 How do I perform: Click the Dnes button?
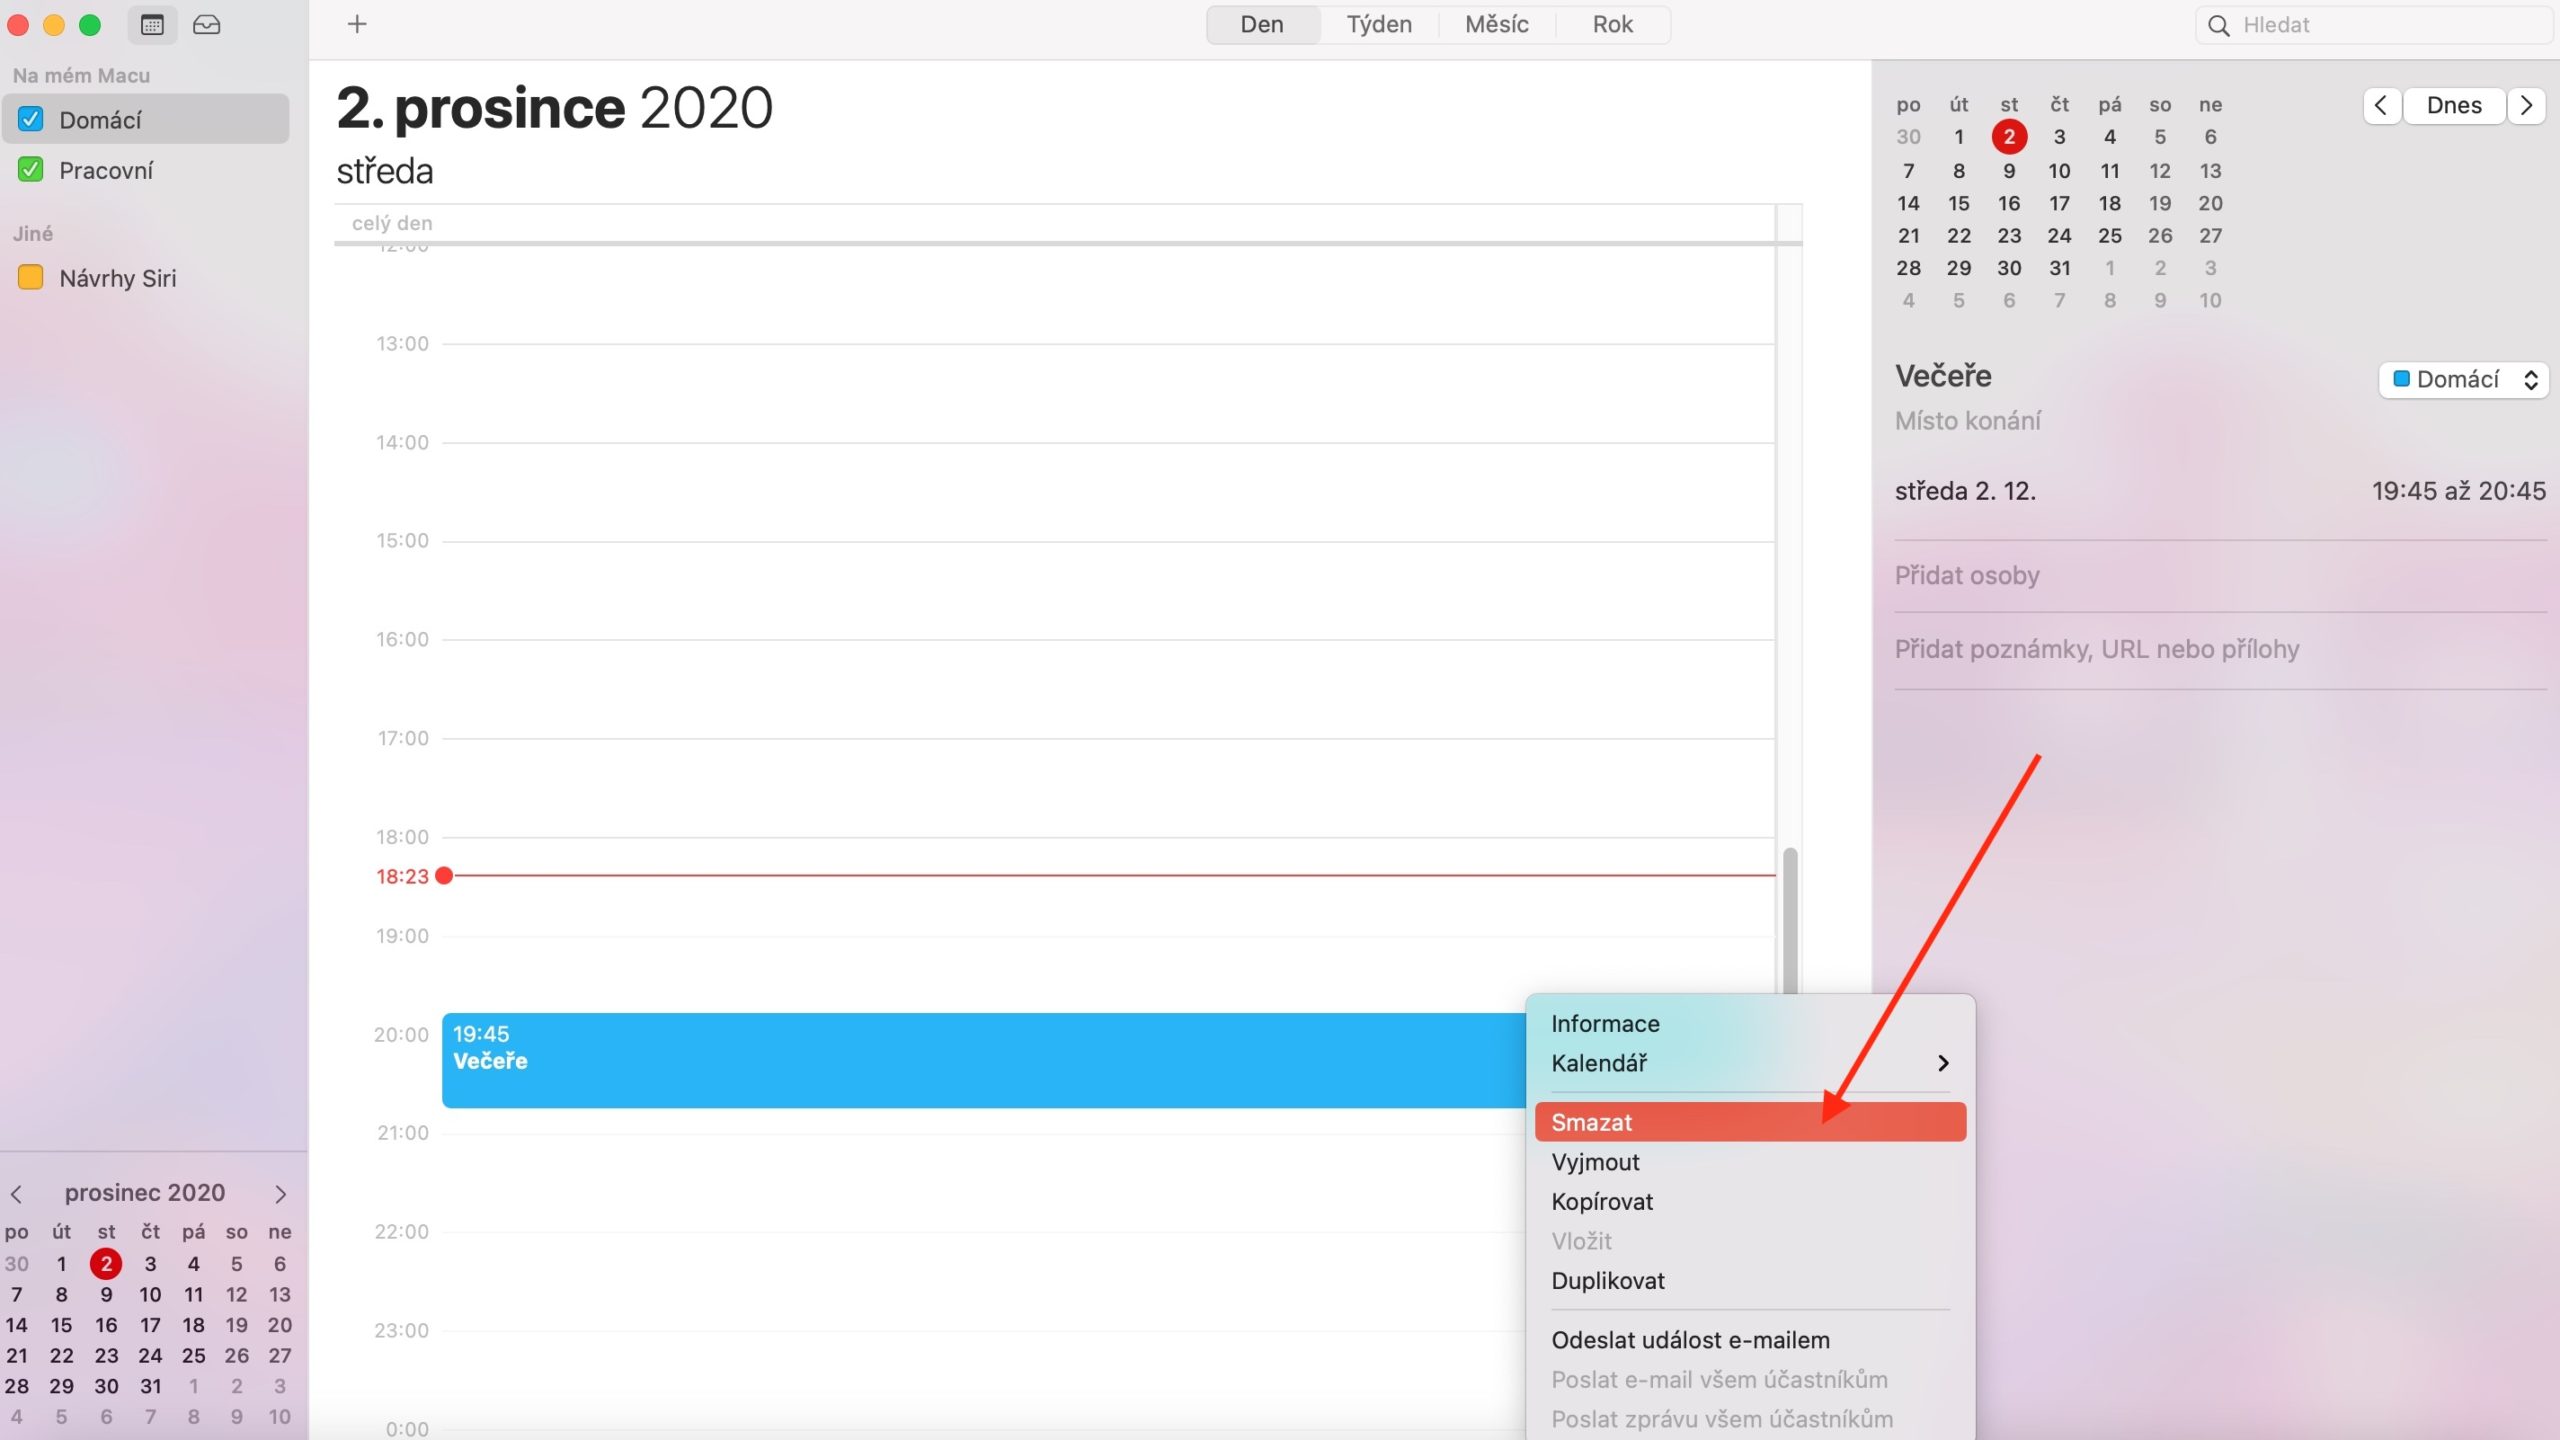[2454, 105]
